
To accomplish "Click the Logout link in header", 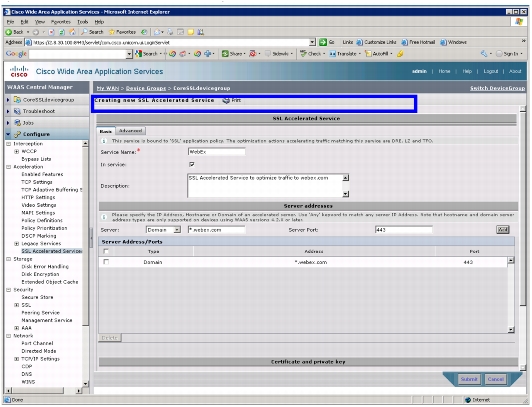I will (491, 71).
